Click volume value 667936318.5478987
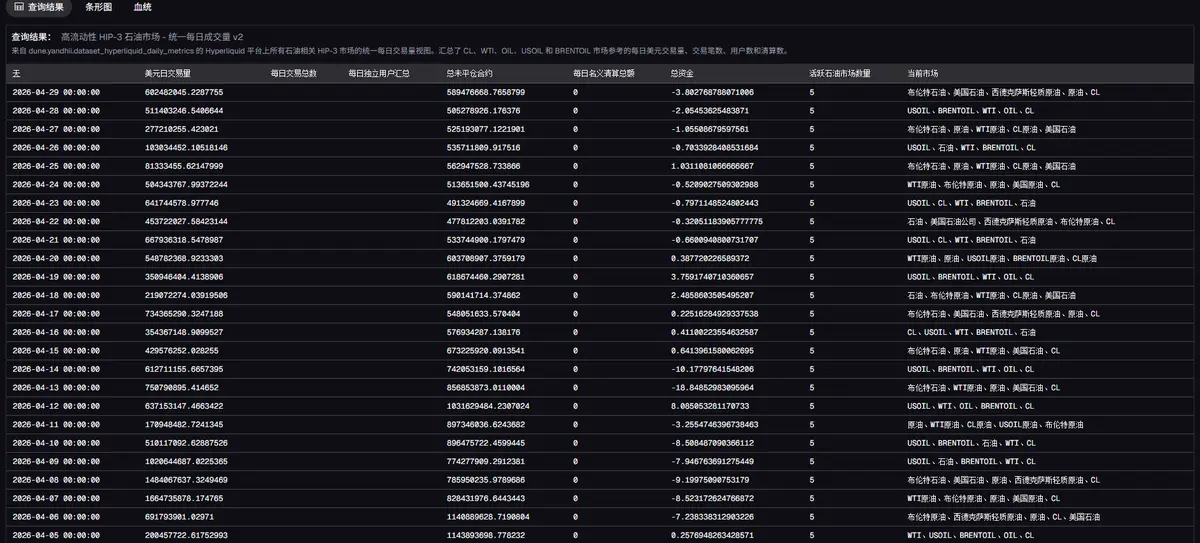The image size is (1200, 543). point(183,240)
